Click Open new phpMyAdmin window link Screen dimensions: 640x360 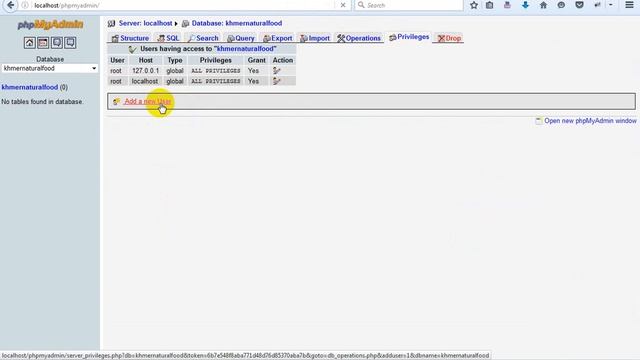point(590,121)
